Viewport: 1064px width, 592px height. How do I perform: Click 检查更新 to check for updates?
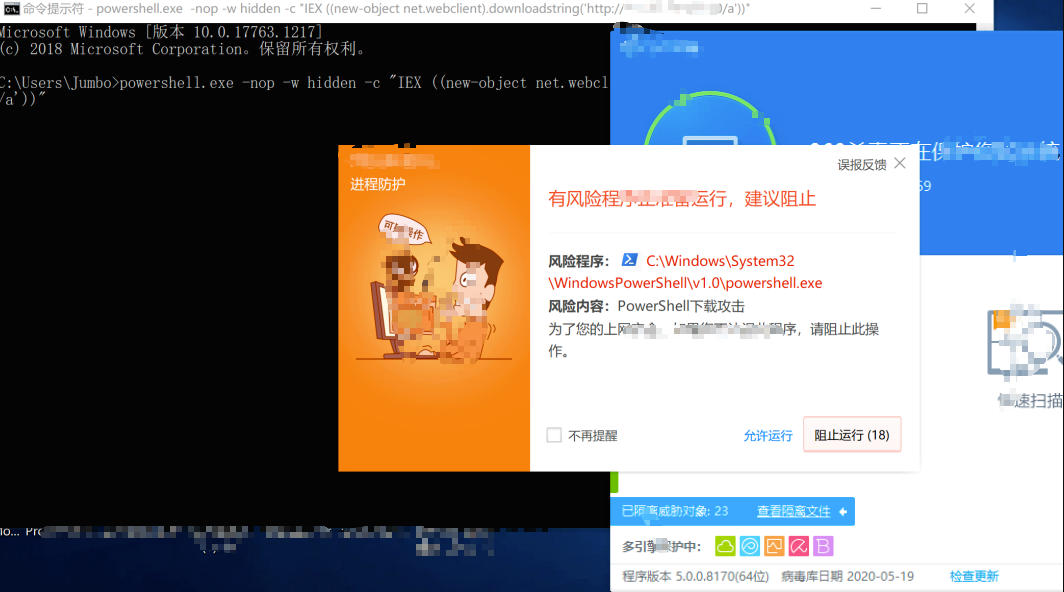[x=973, y=575]
